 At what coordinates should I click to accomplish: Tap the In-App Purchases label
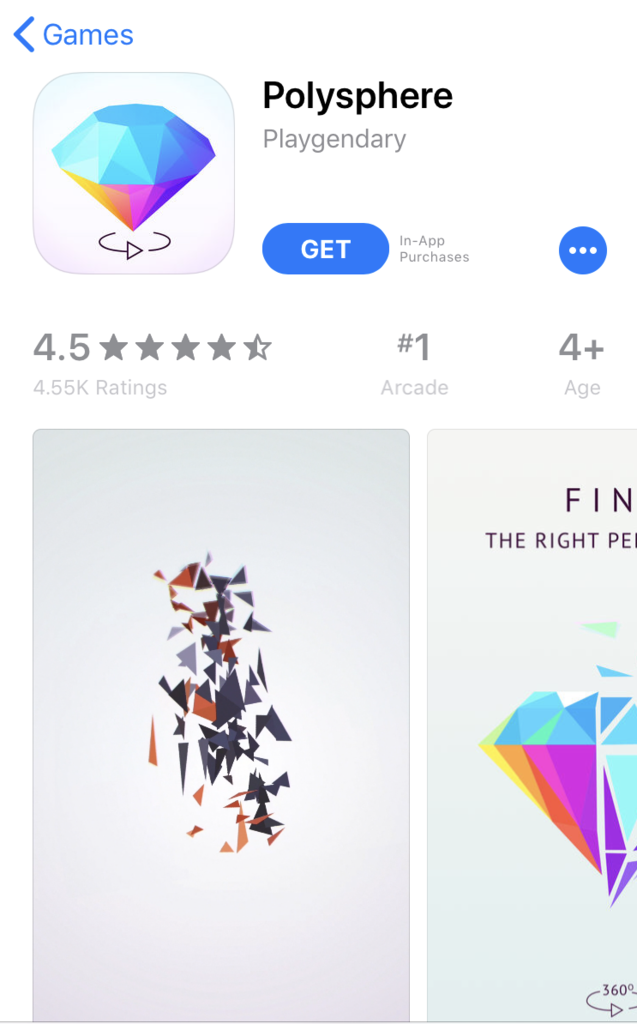click(x=434, y=249)
